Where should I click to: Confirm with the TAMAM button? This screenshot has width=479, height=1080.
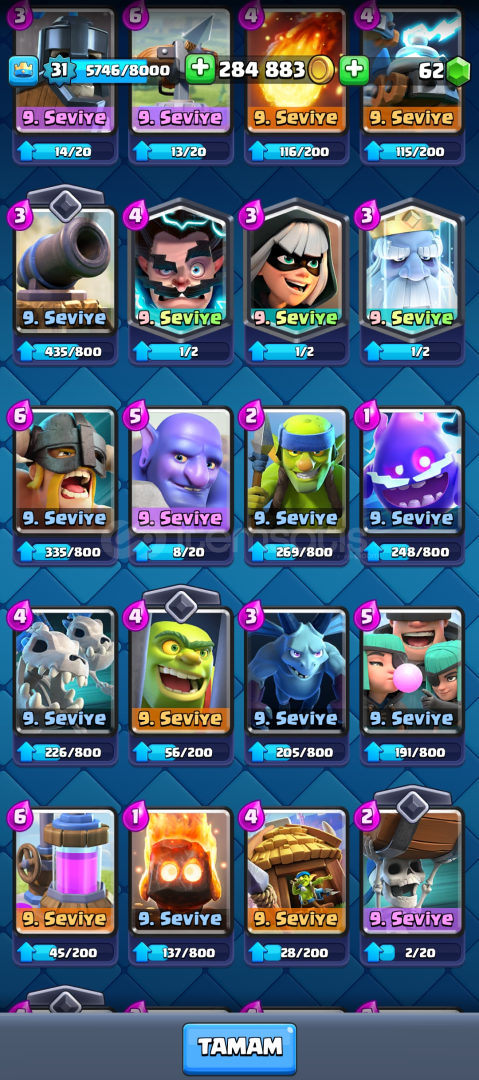tap(240, 1048)
